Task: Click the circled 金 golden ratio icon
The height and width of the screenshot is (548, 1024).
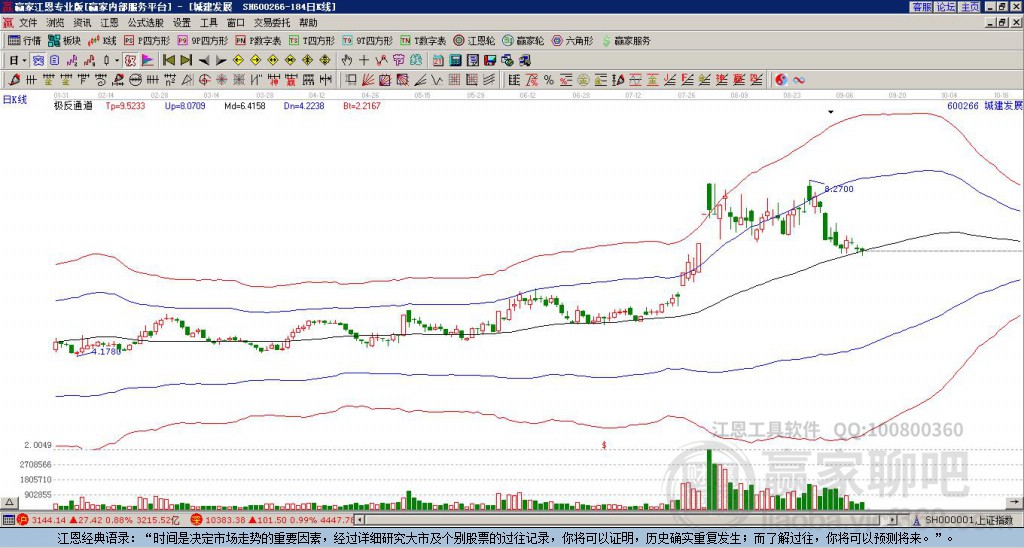Action: tap(582, 80)
